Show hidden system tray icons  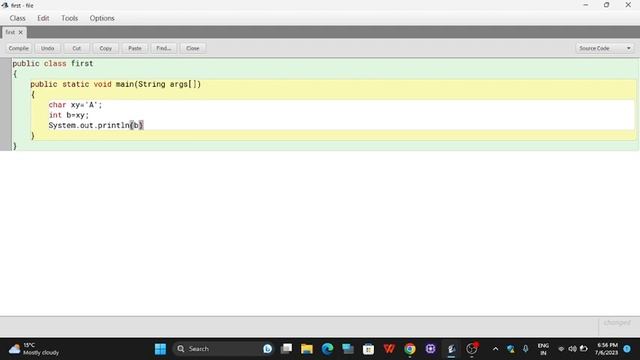coord(496,349)
